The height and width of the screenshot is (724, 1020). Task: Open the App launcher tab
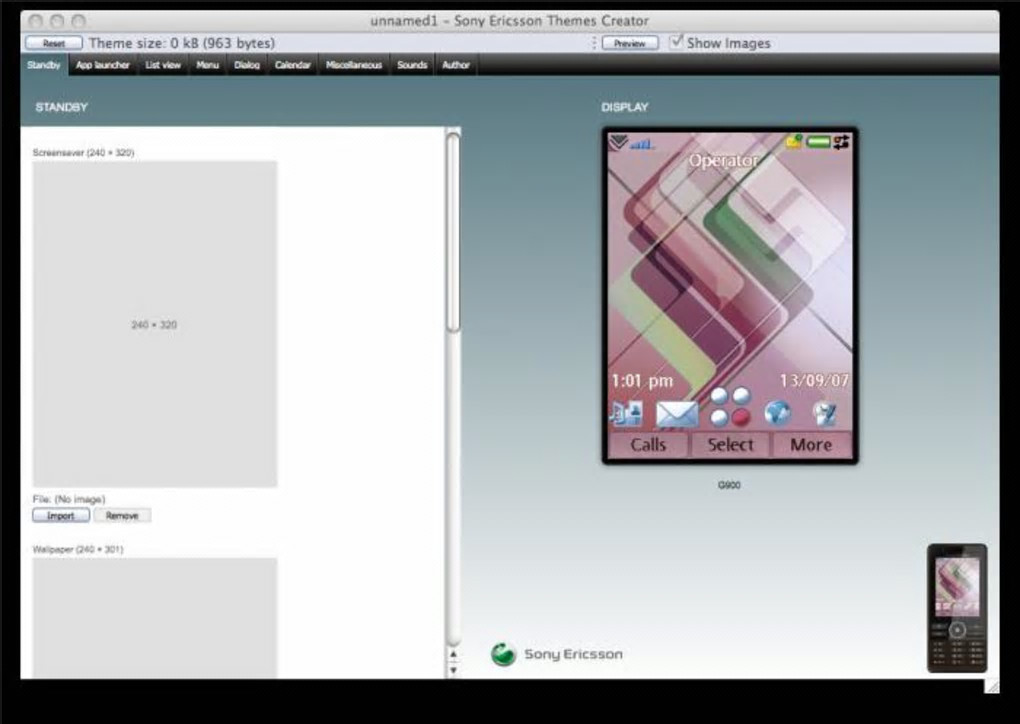point(102,65)
